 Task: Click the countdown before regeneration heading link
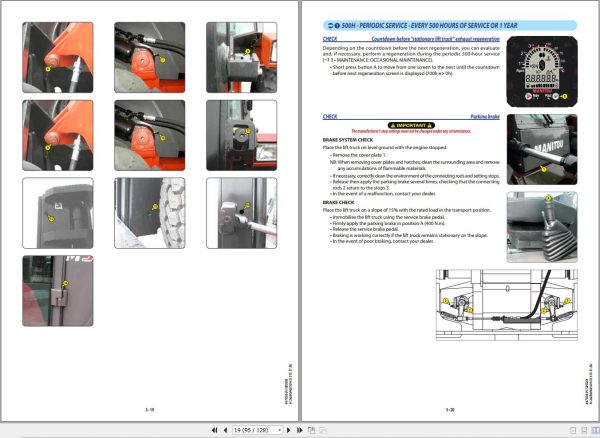click(x=435, y=39)
